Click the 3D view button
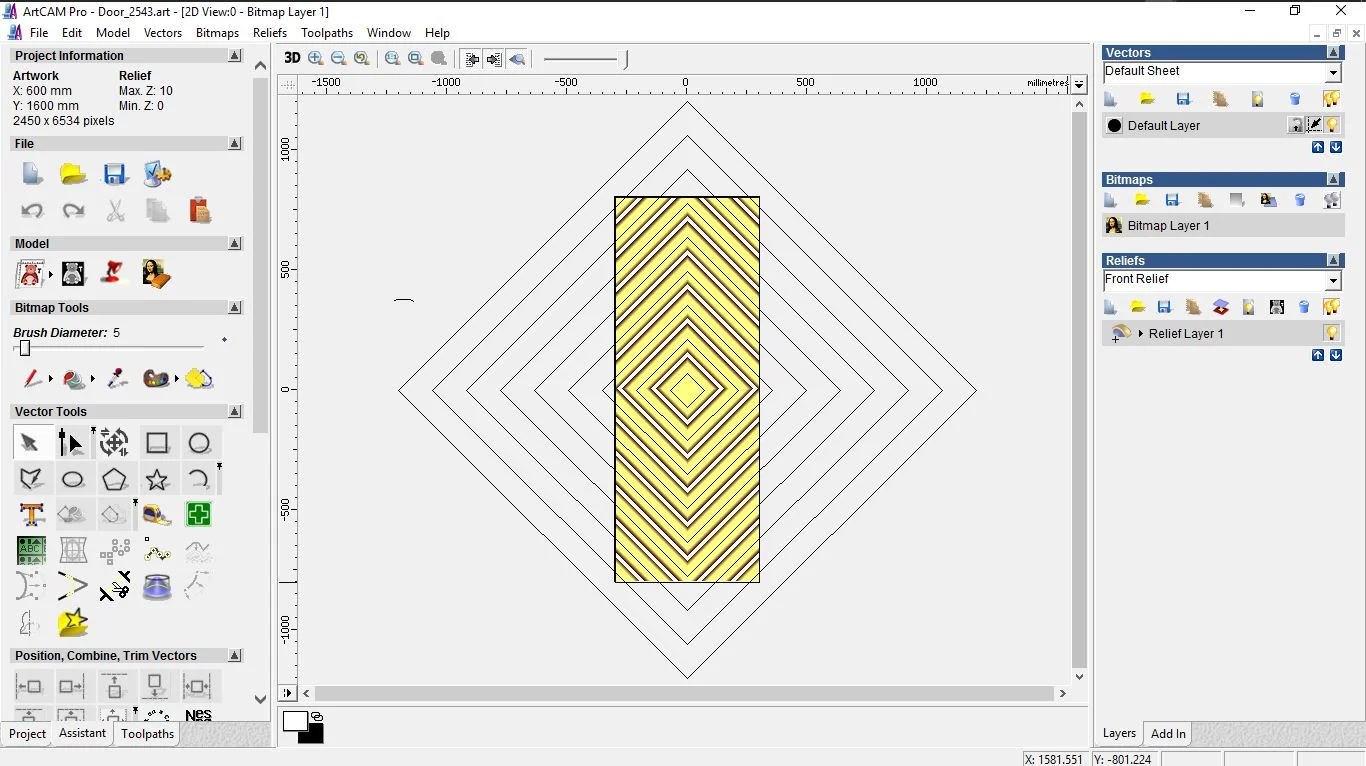The width and height of the screenshot is (1366, 766). click(x=292, y=59)
